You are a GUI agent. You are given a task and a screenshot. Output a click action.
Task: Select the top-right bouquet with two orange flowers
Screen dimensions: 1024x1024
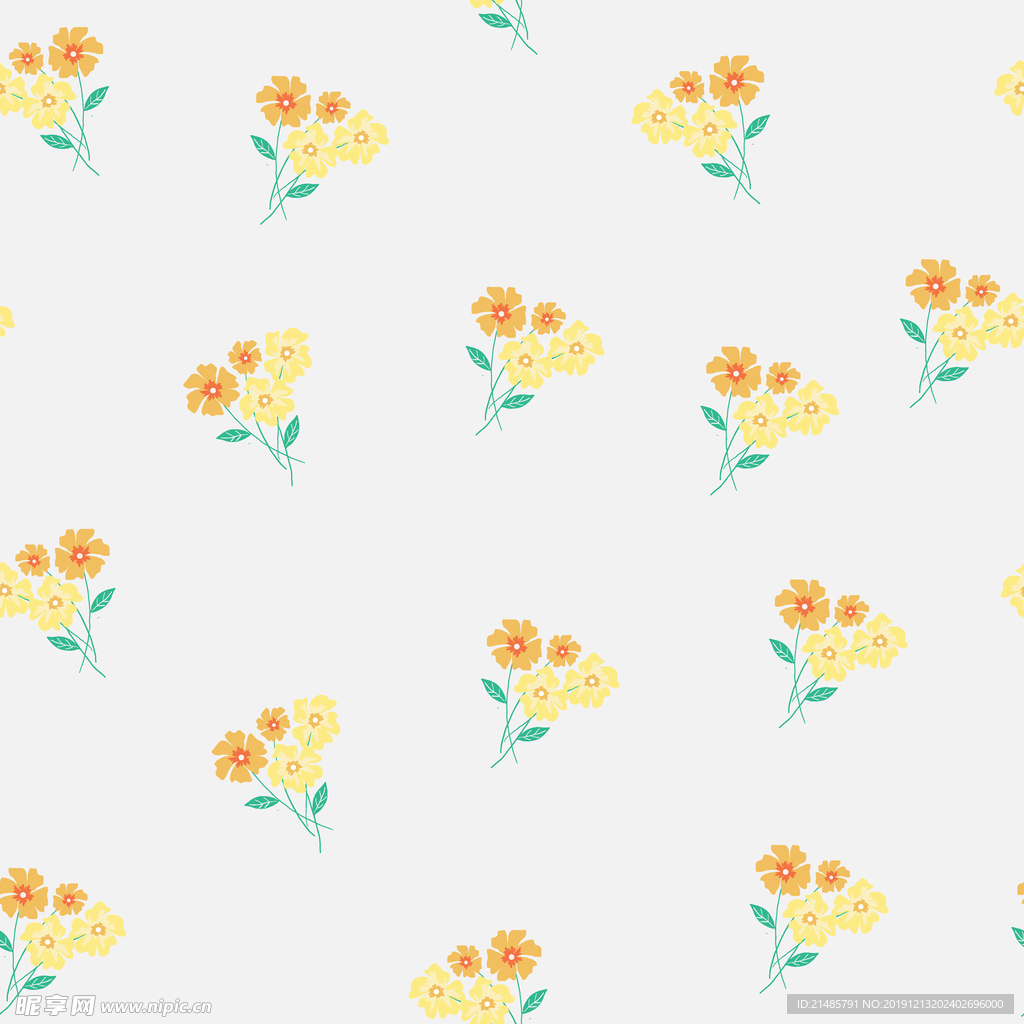click(705, 122)
